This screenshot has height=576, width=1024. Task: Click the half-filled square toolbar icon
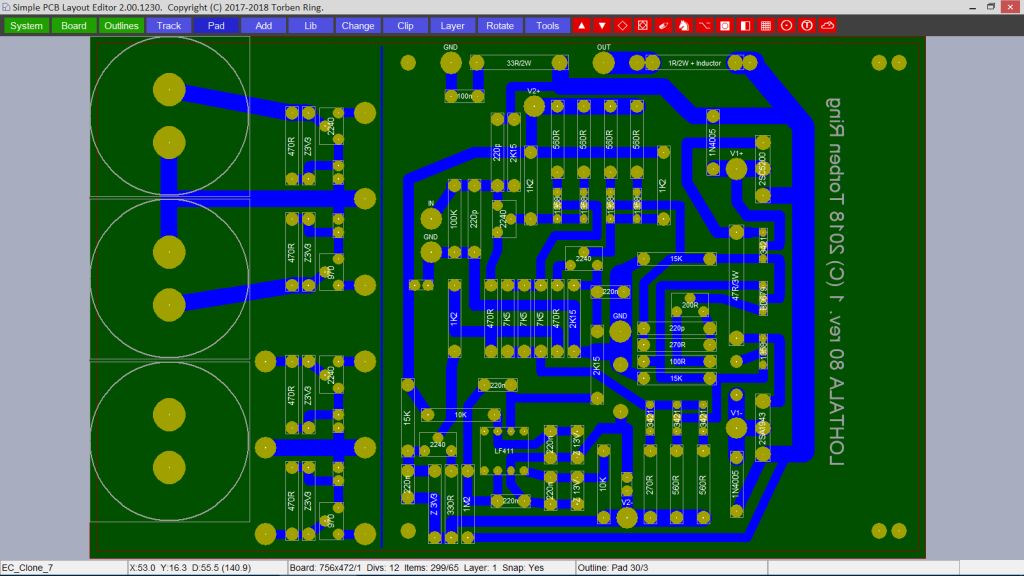click(x=745, y=25)
